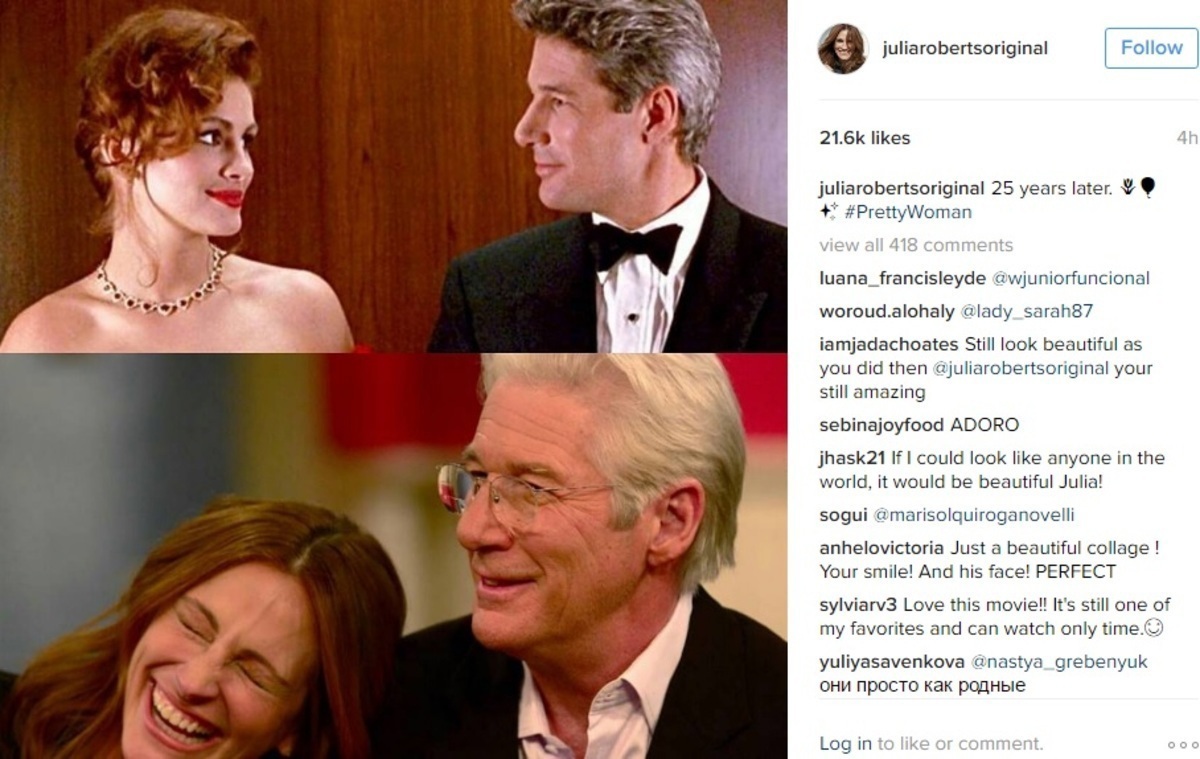Open luana_francisleyde commenter profile
The height and width of the screenshot is (759, 1200).
902,278
